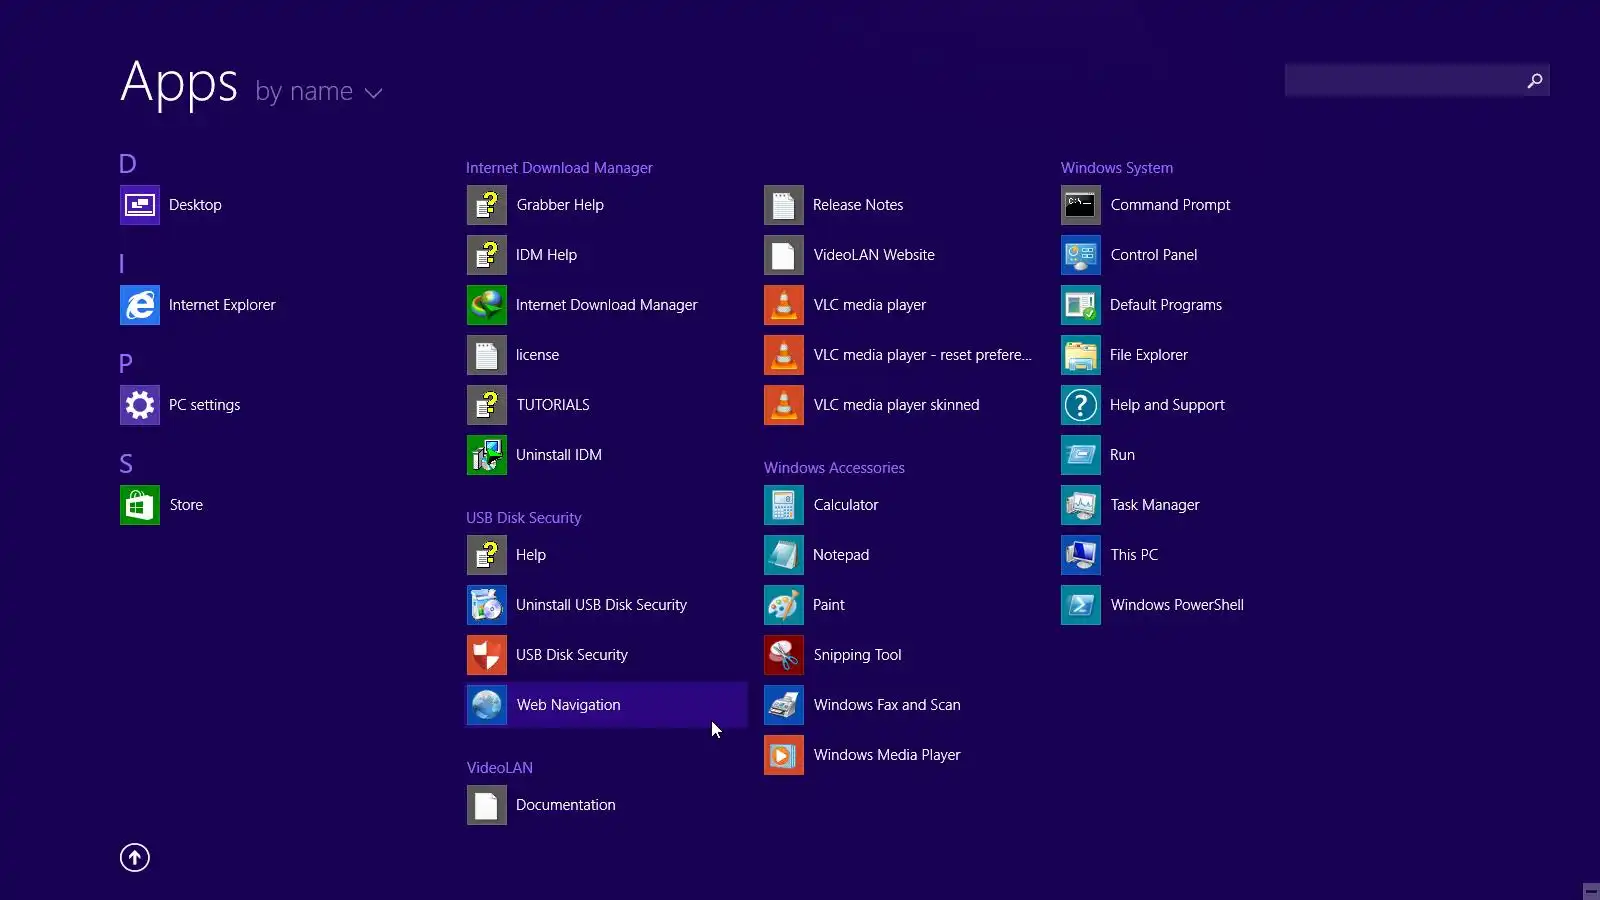Open Web Navigation globe icon
Screen dimensions: 1600x900
coord(487,705)
